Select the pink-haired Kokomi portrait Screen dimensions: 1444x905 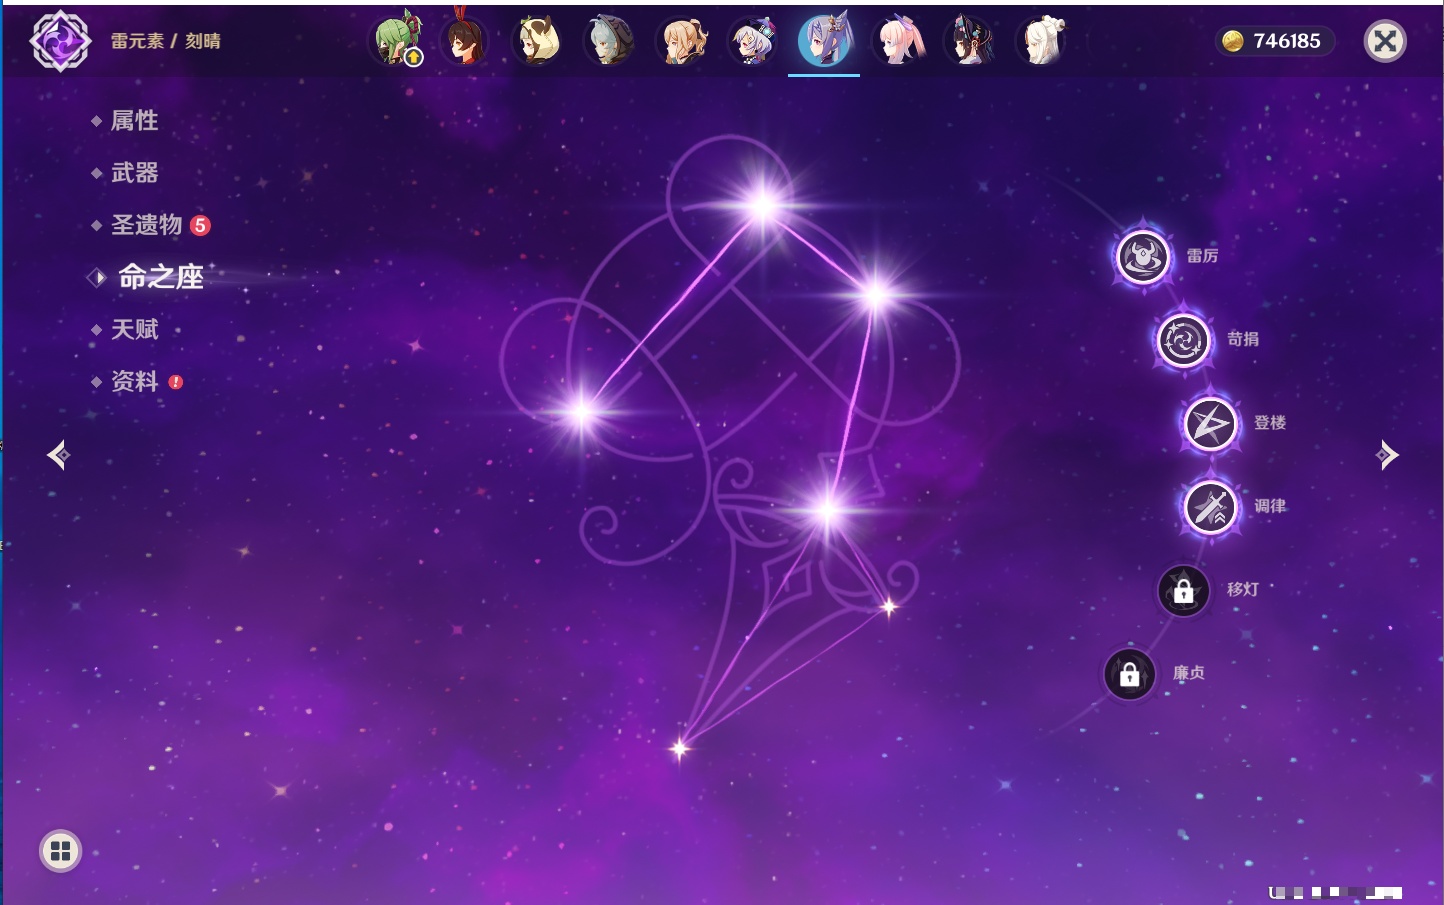(898, 40)
